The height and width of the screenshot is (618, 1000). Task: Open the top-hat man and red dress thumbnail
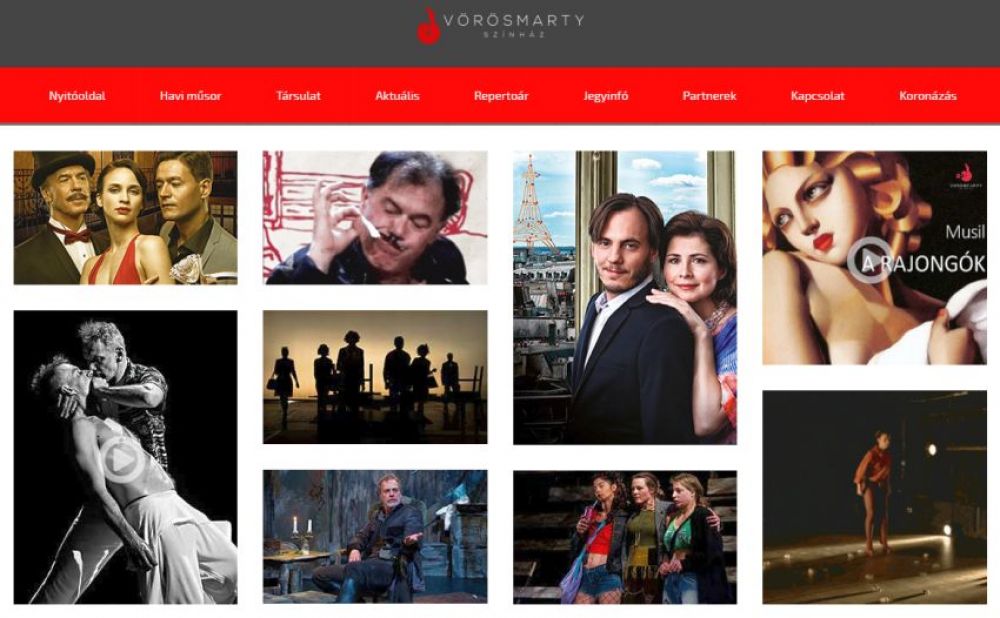pyautogui.click(x=126, y=217)
